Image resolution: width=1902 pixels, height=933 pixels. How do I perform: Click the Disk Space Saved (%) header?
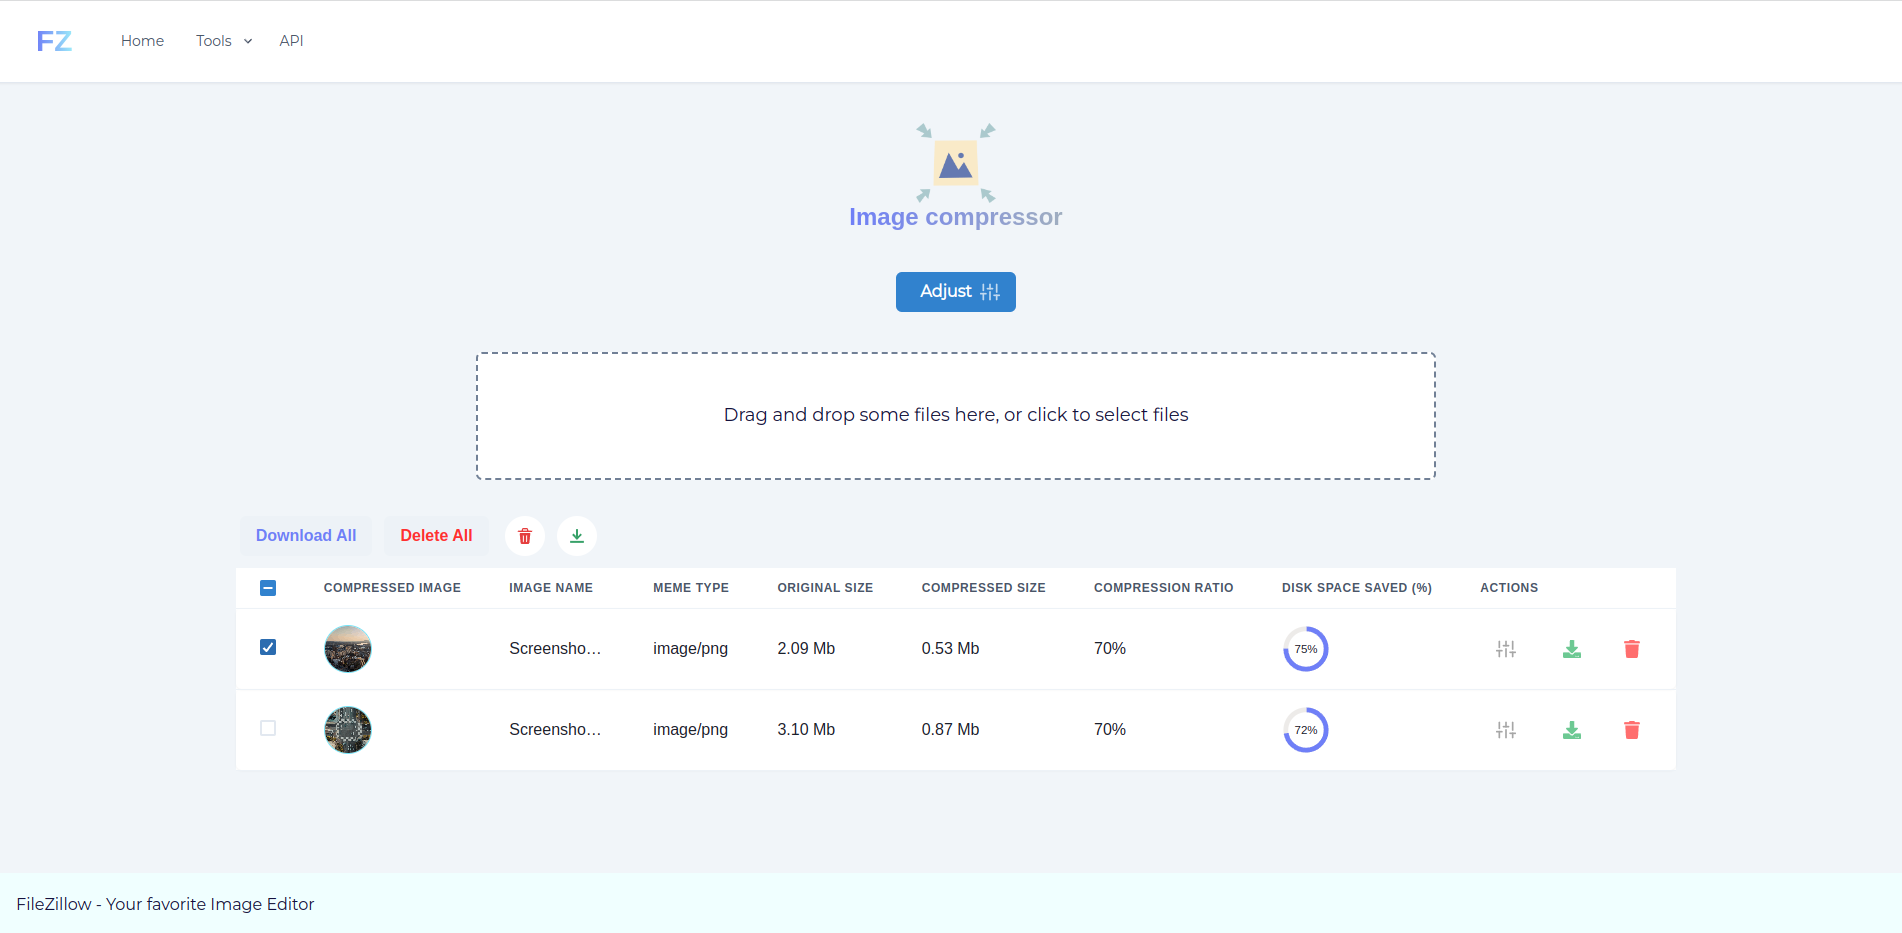point(1357,588)
